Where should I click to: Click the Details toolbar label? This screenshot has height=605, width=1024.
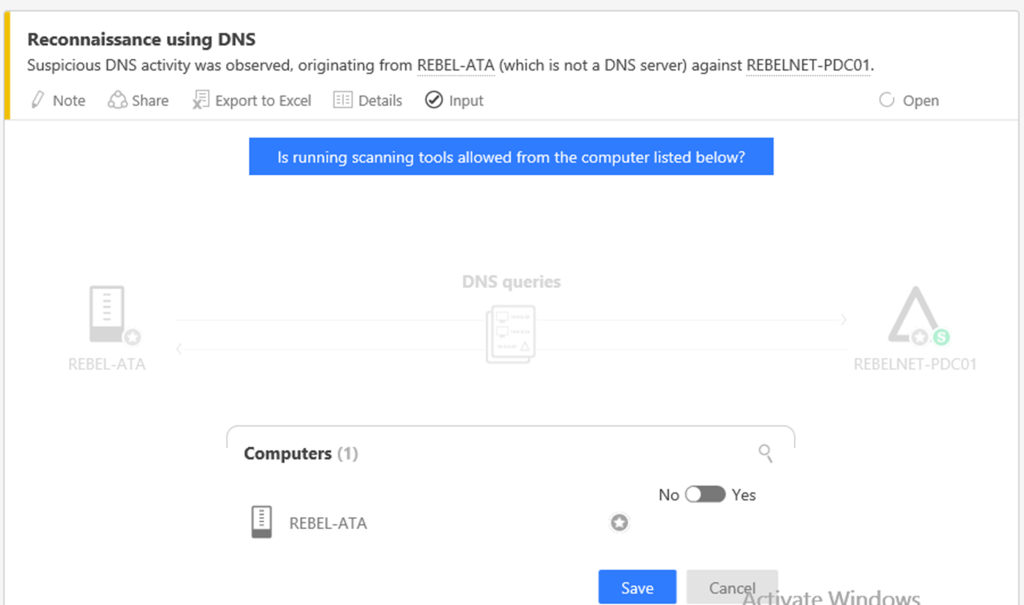(x=380, y=100)
